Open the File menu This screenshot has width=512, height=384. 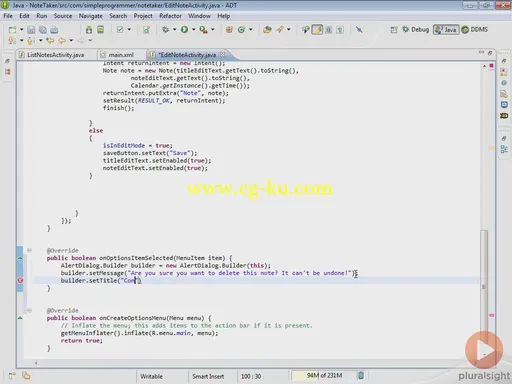pos(8,16)
